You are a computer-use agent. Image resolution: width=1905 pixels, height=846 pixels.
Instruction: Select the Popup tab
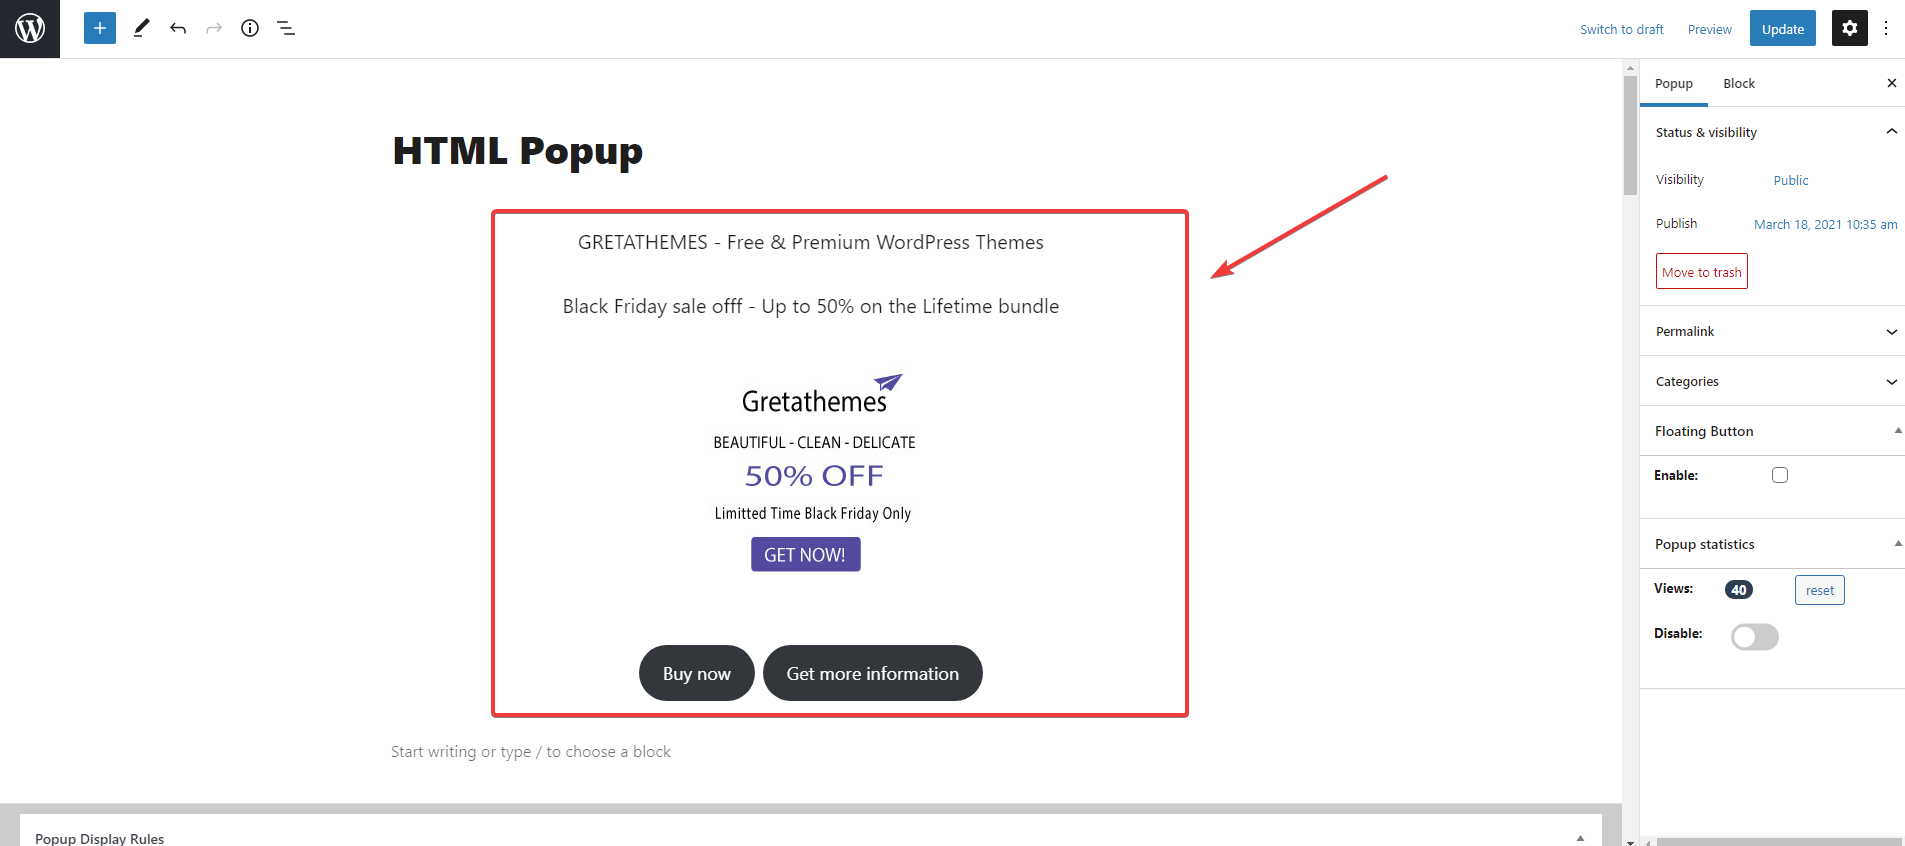[1674, 83]
